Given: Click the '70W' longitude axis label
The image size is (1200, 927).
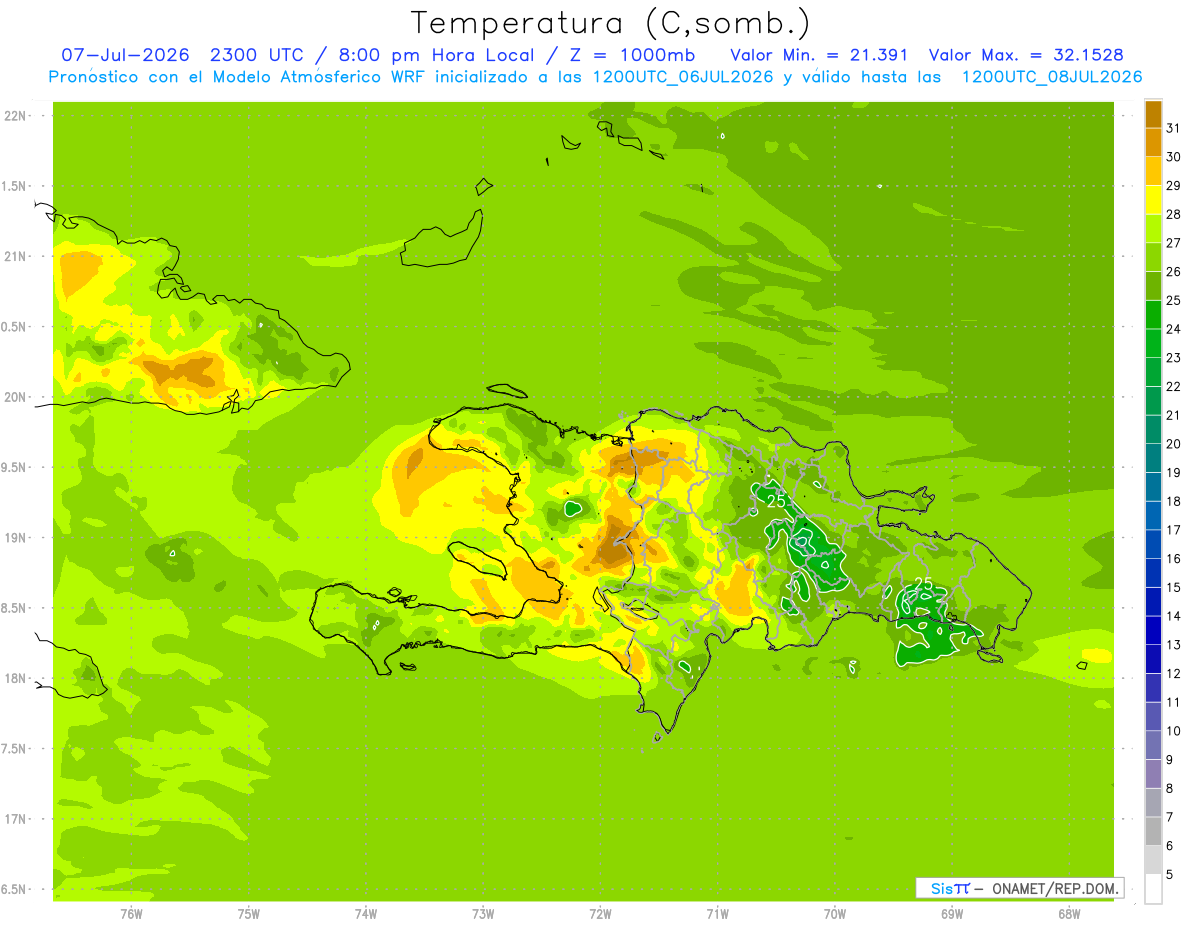Looking at the screenshot, I should click(x=835, y=913).
